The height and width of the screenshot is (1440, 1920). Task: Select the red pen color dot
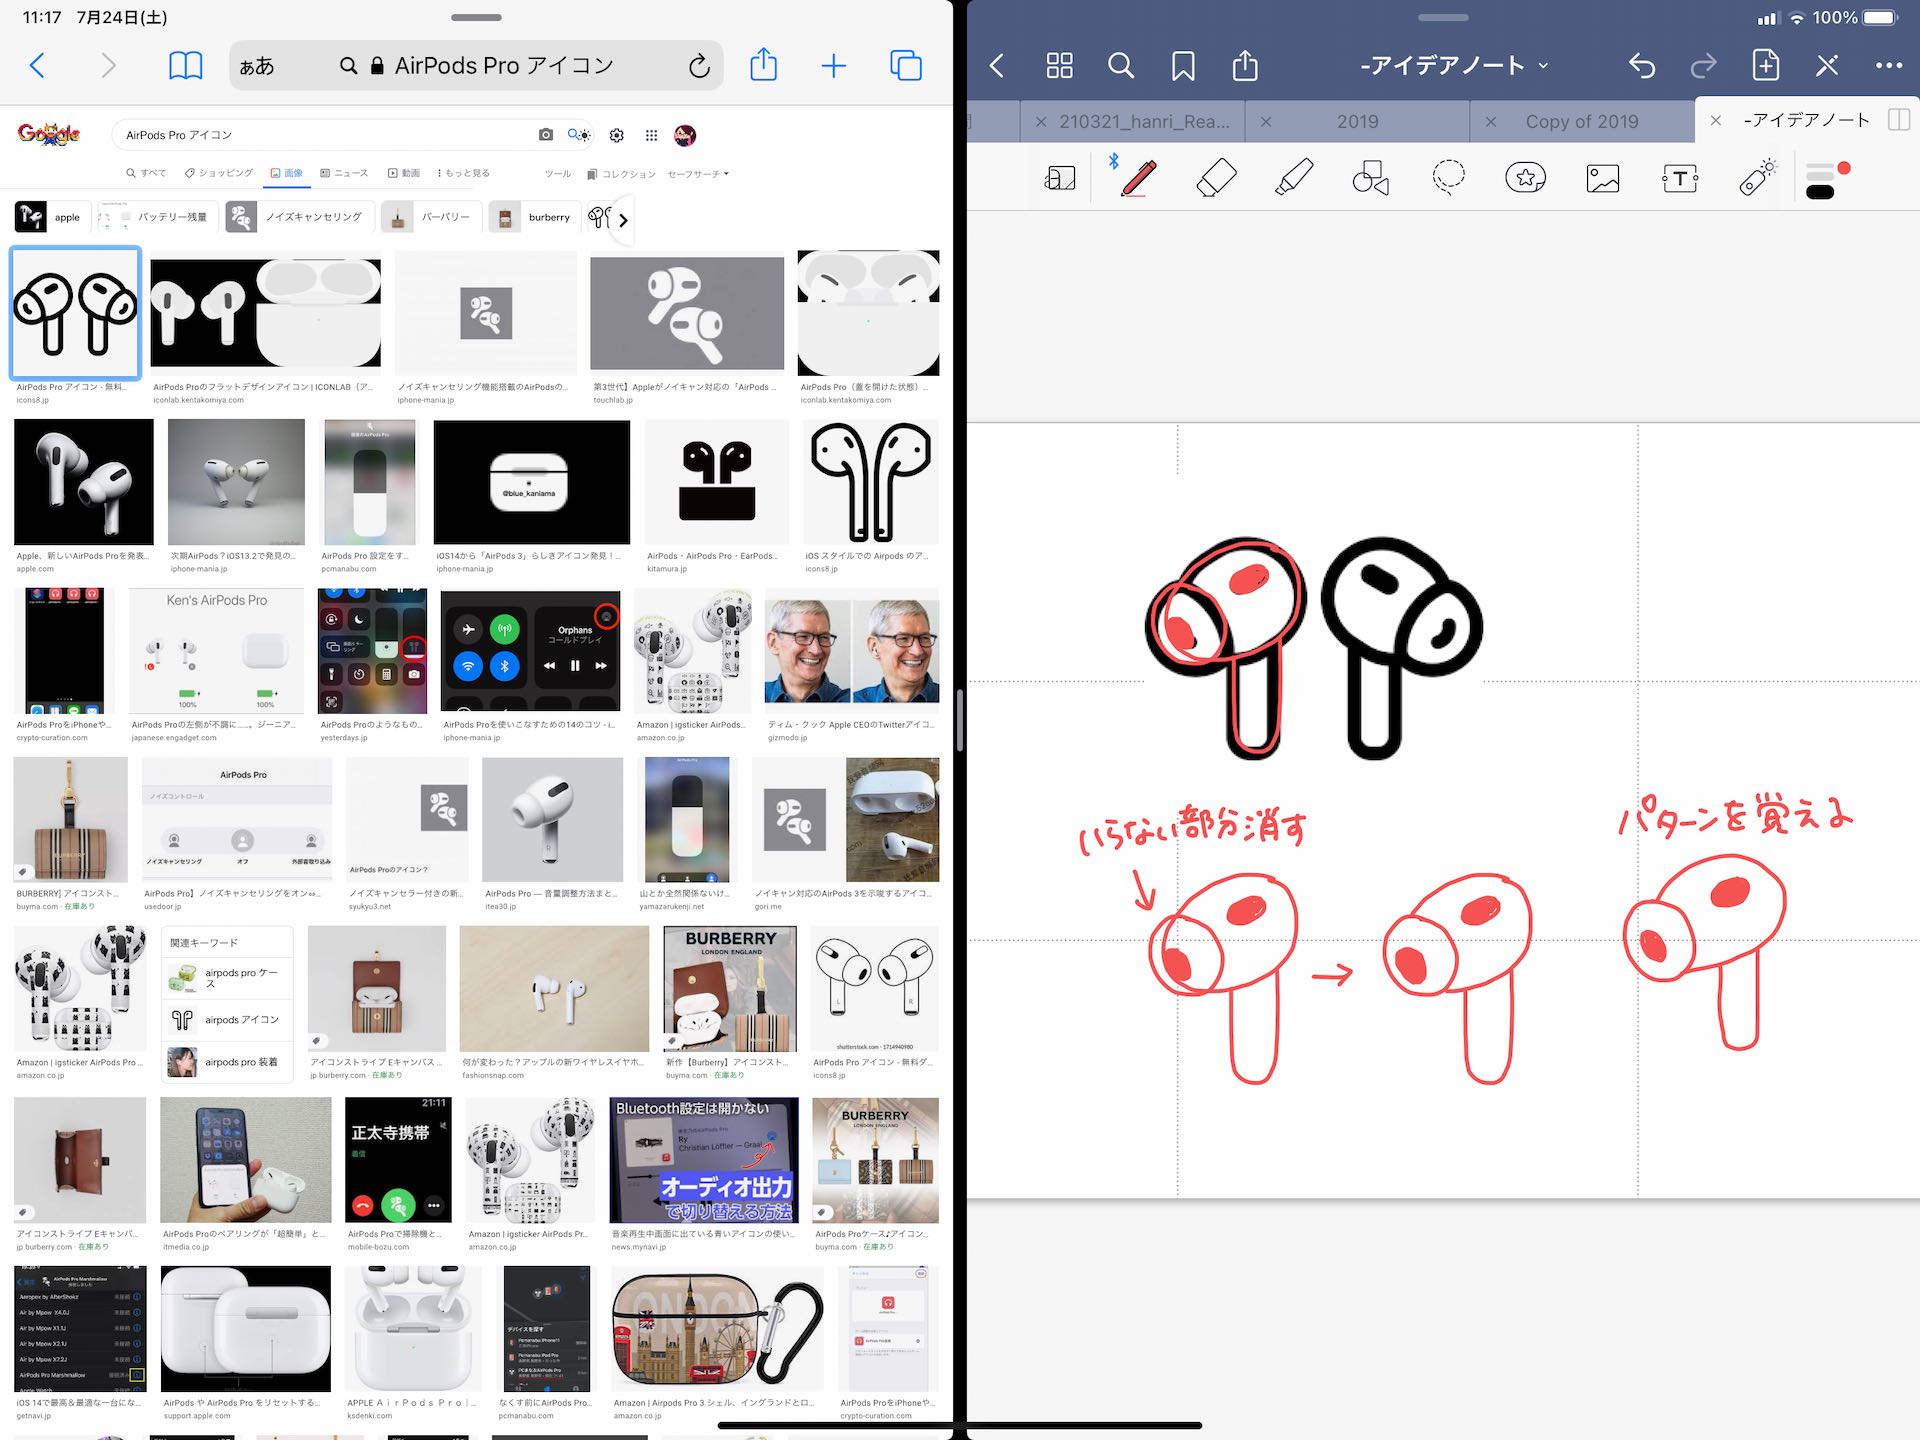point(1844,168)
